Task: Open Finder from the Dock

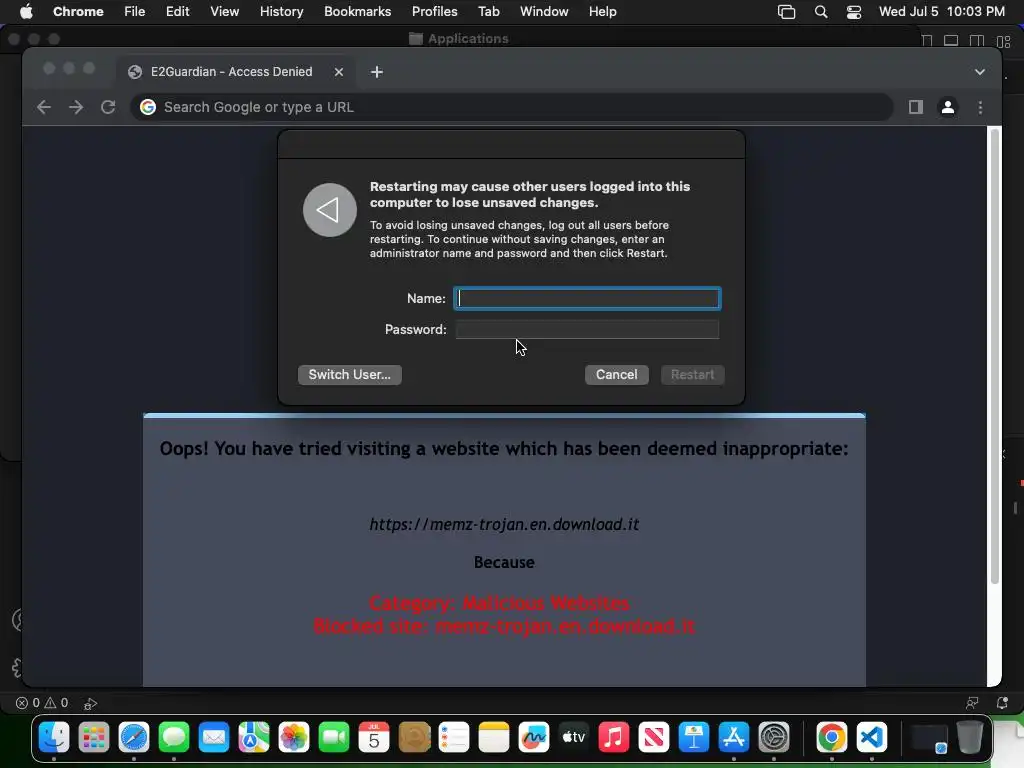Action: click(x=54, y=738)
